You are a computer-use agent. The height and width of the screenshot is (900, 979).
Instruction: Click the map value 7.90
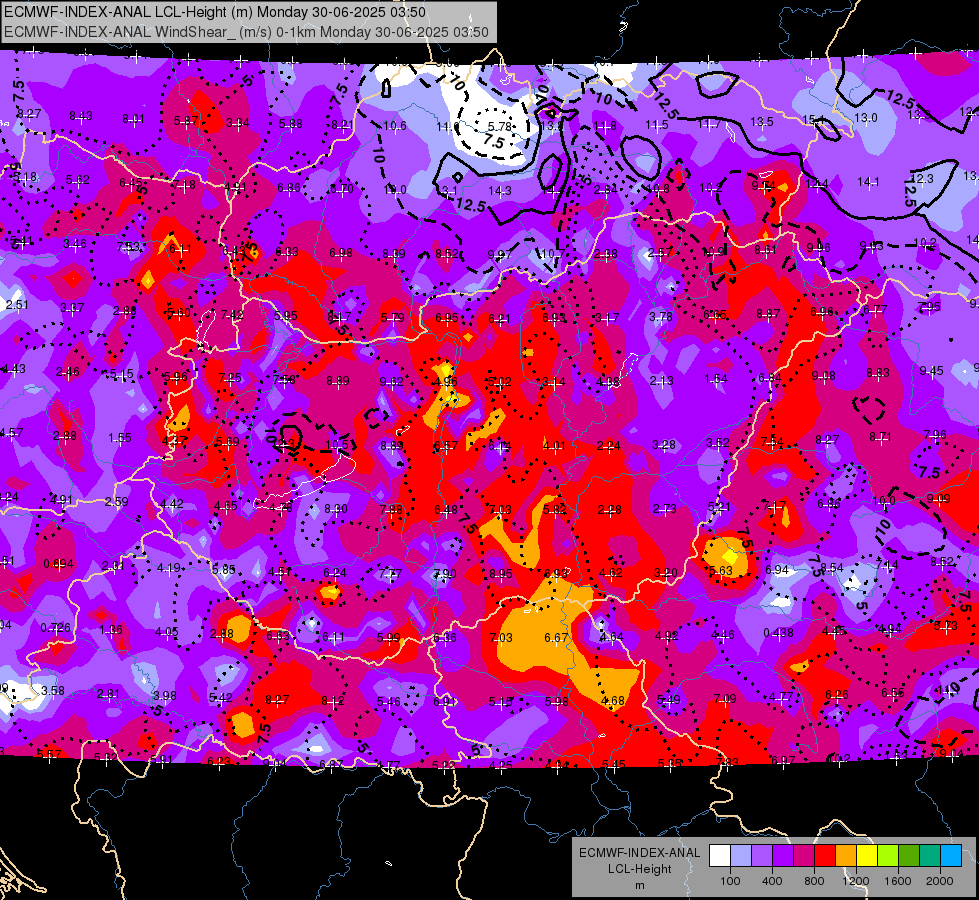pyautogui.click(x=445, y=573)
